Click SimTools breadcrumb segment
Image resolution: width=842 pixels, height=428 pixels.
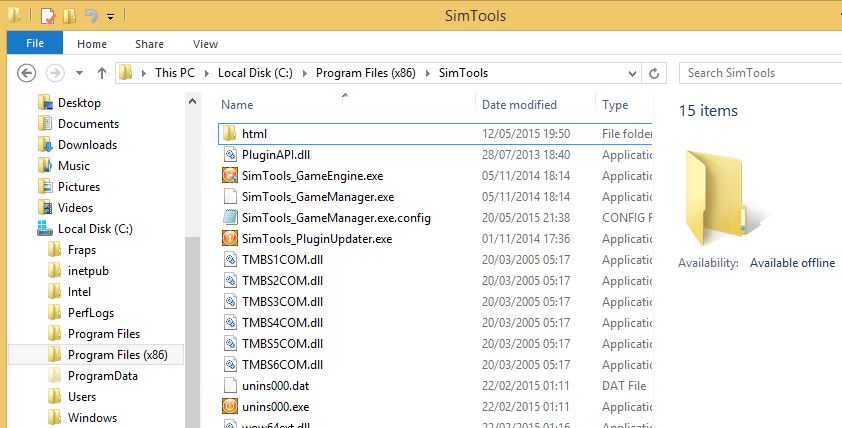click(x=463, y=73)
